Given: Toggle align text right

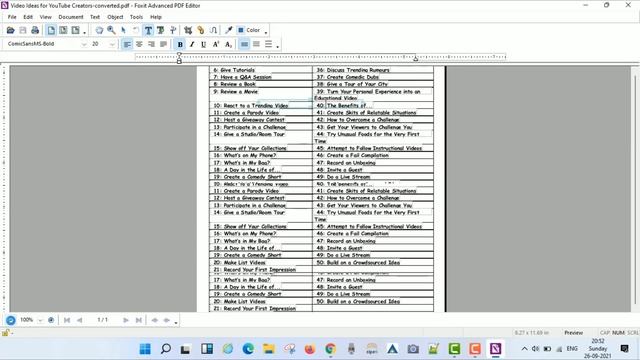Looking at the screenshot, I should click(x=151, y=44).
